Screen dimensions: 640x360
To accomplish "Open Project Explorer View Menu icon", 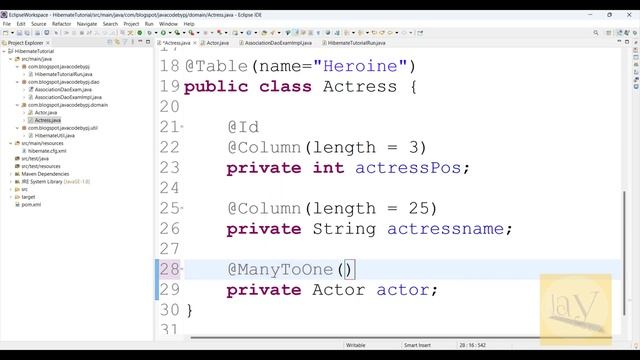I will click(x=133, y=42).
